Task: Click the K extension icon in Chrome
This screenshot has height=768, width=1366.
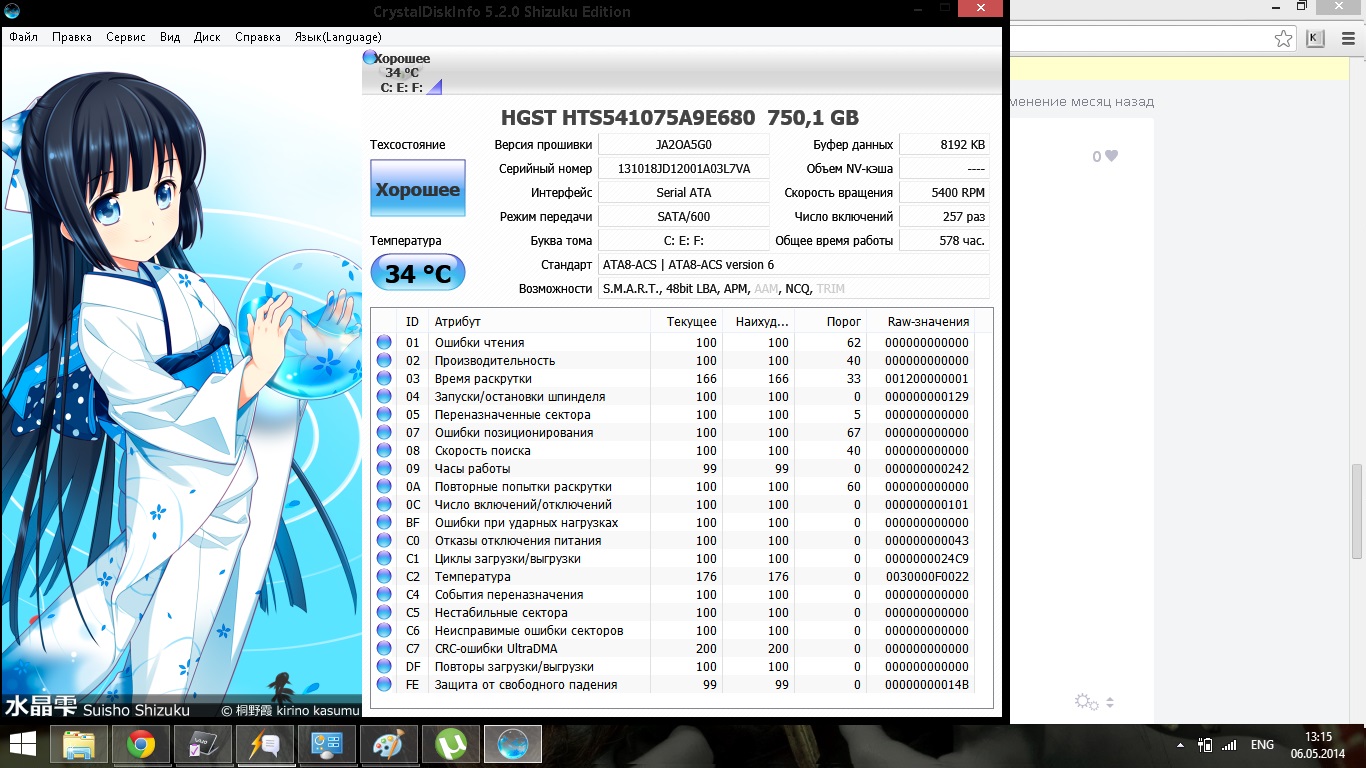Action: click(1315, 39)
